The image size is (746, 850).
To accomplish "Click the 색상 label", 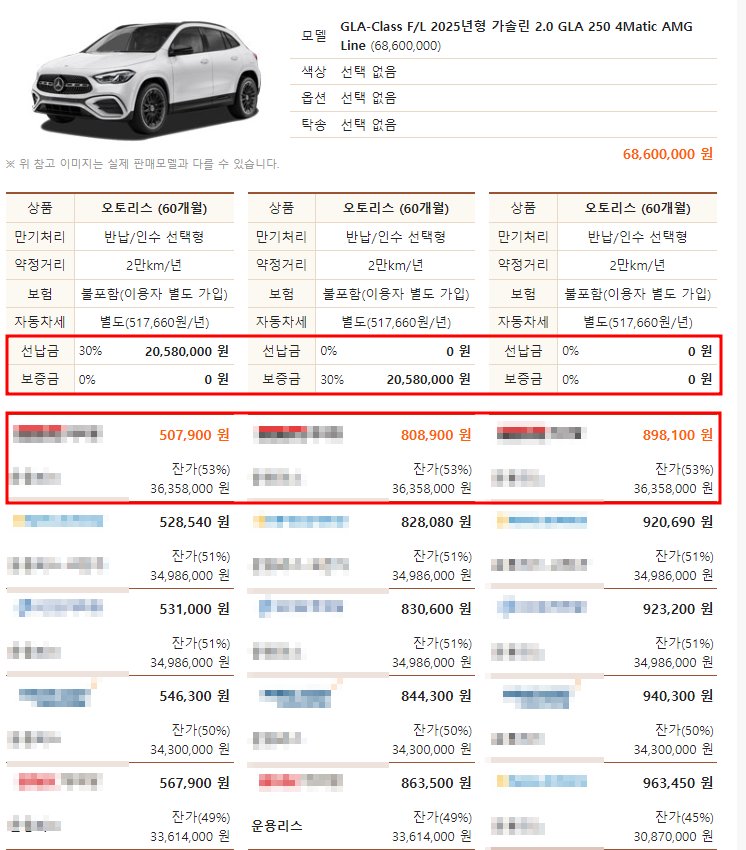I will (314, 72).
